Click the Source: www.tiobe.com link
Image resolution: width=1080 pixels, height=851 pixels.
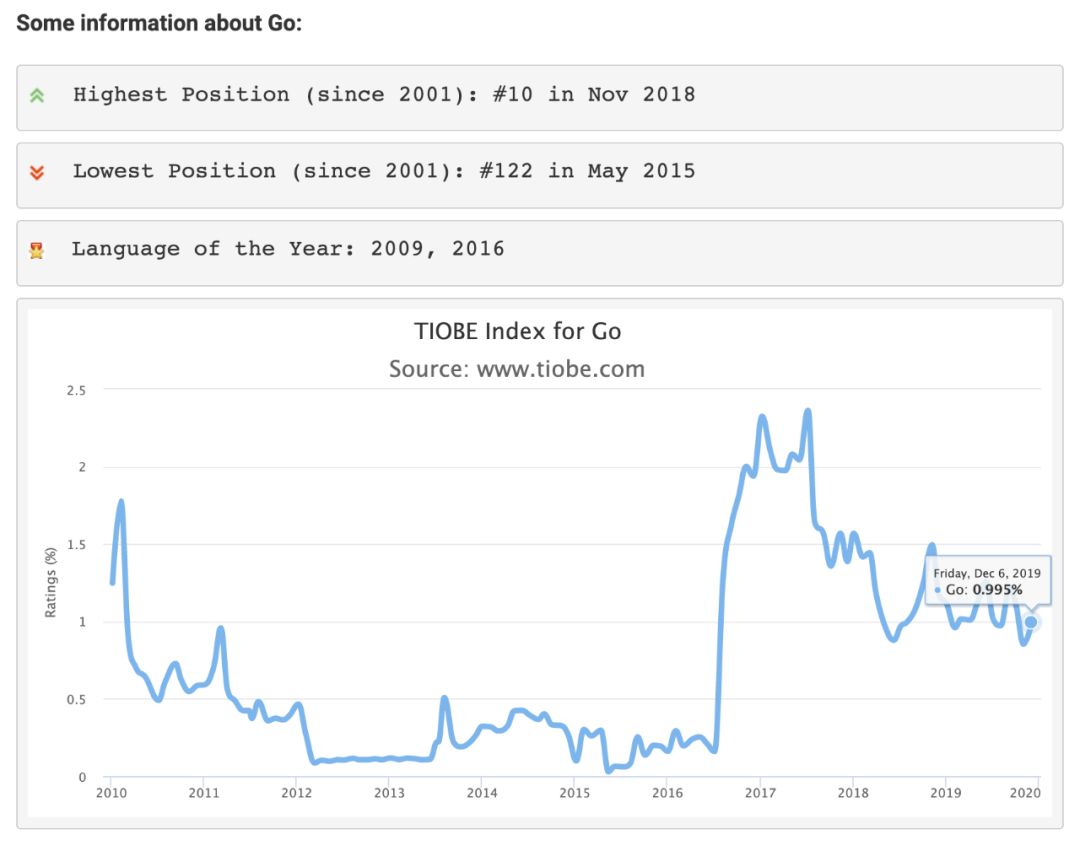click(516, 369)
